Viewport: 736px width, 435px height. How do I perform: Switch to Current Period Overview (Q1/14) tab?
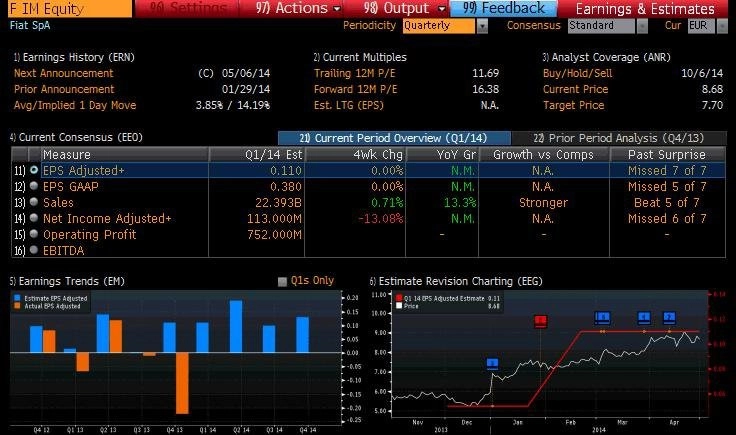pos(394,138)
